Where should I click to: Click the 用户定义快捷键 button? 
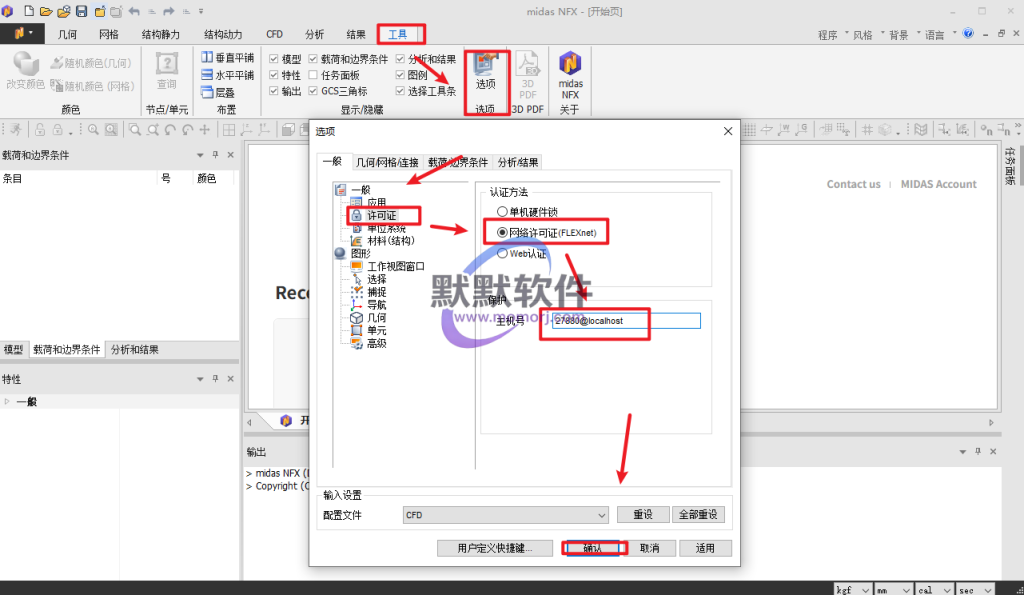coord(494,548)
